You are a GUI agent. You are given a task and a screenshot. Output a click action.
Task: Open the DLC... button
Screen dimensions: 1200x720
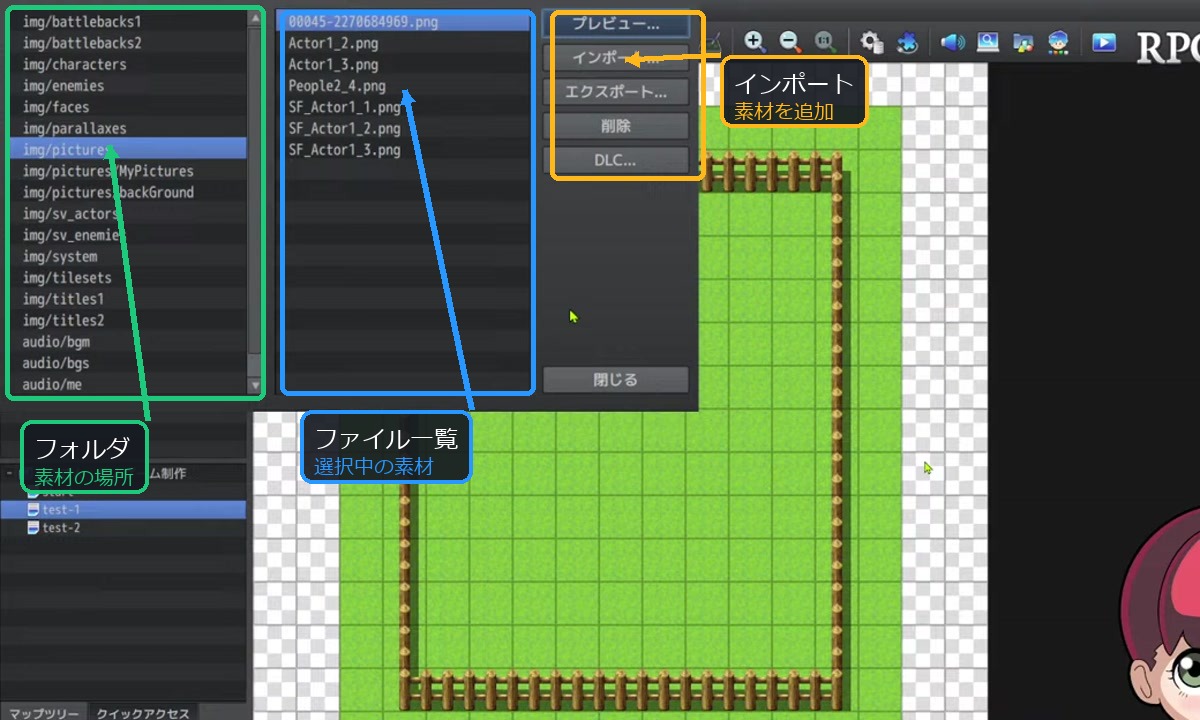click(616, 160)
